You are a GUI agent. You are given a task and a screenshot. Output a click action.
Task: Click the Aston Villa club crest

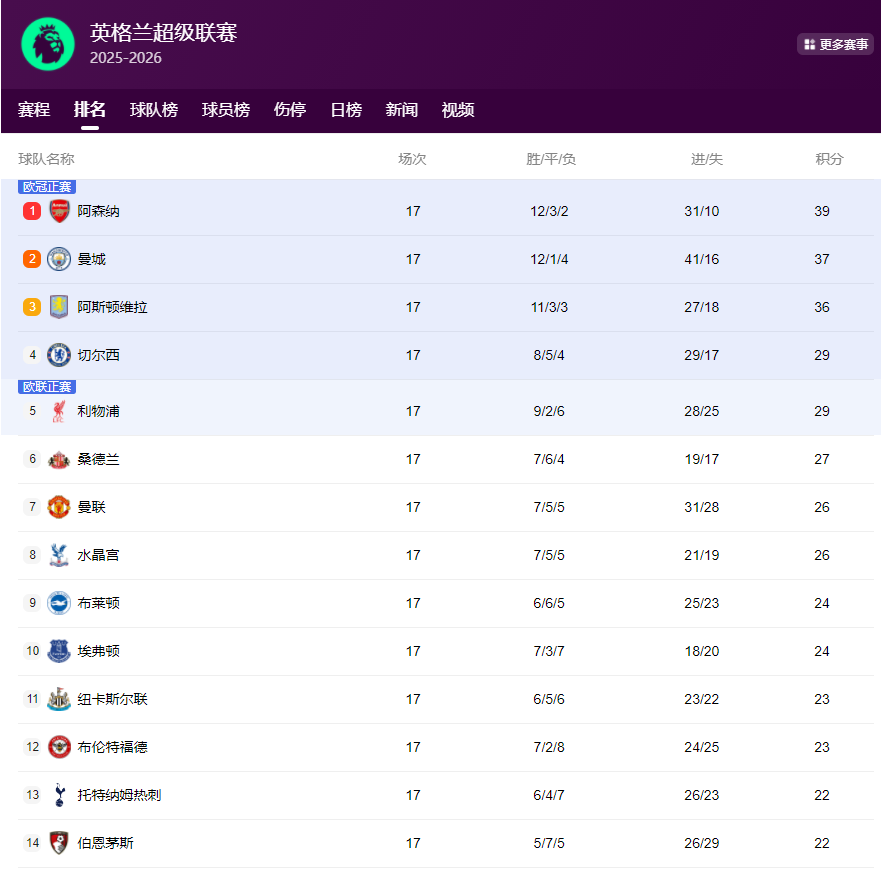(x=59, y=307)
